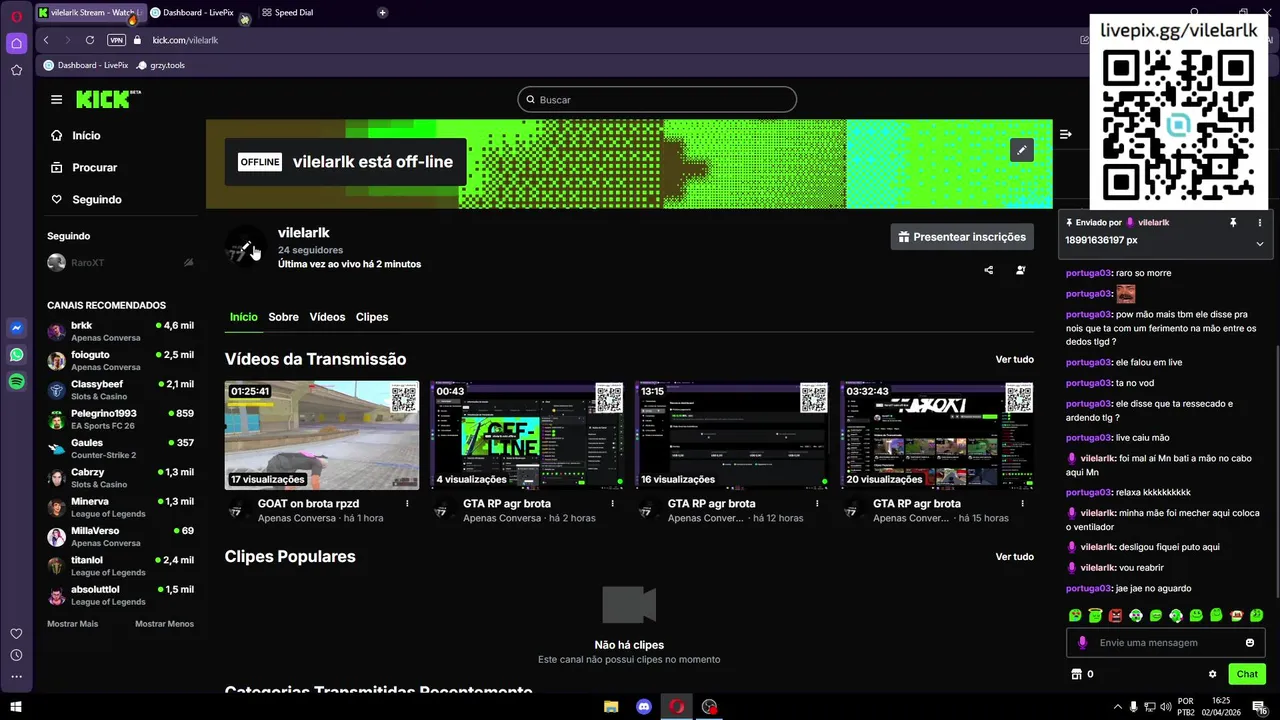
Task: Open Opera bookmarks star icon
Action: point(16,70)
